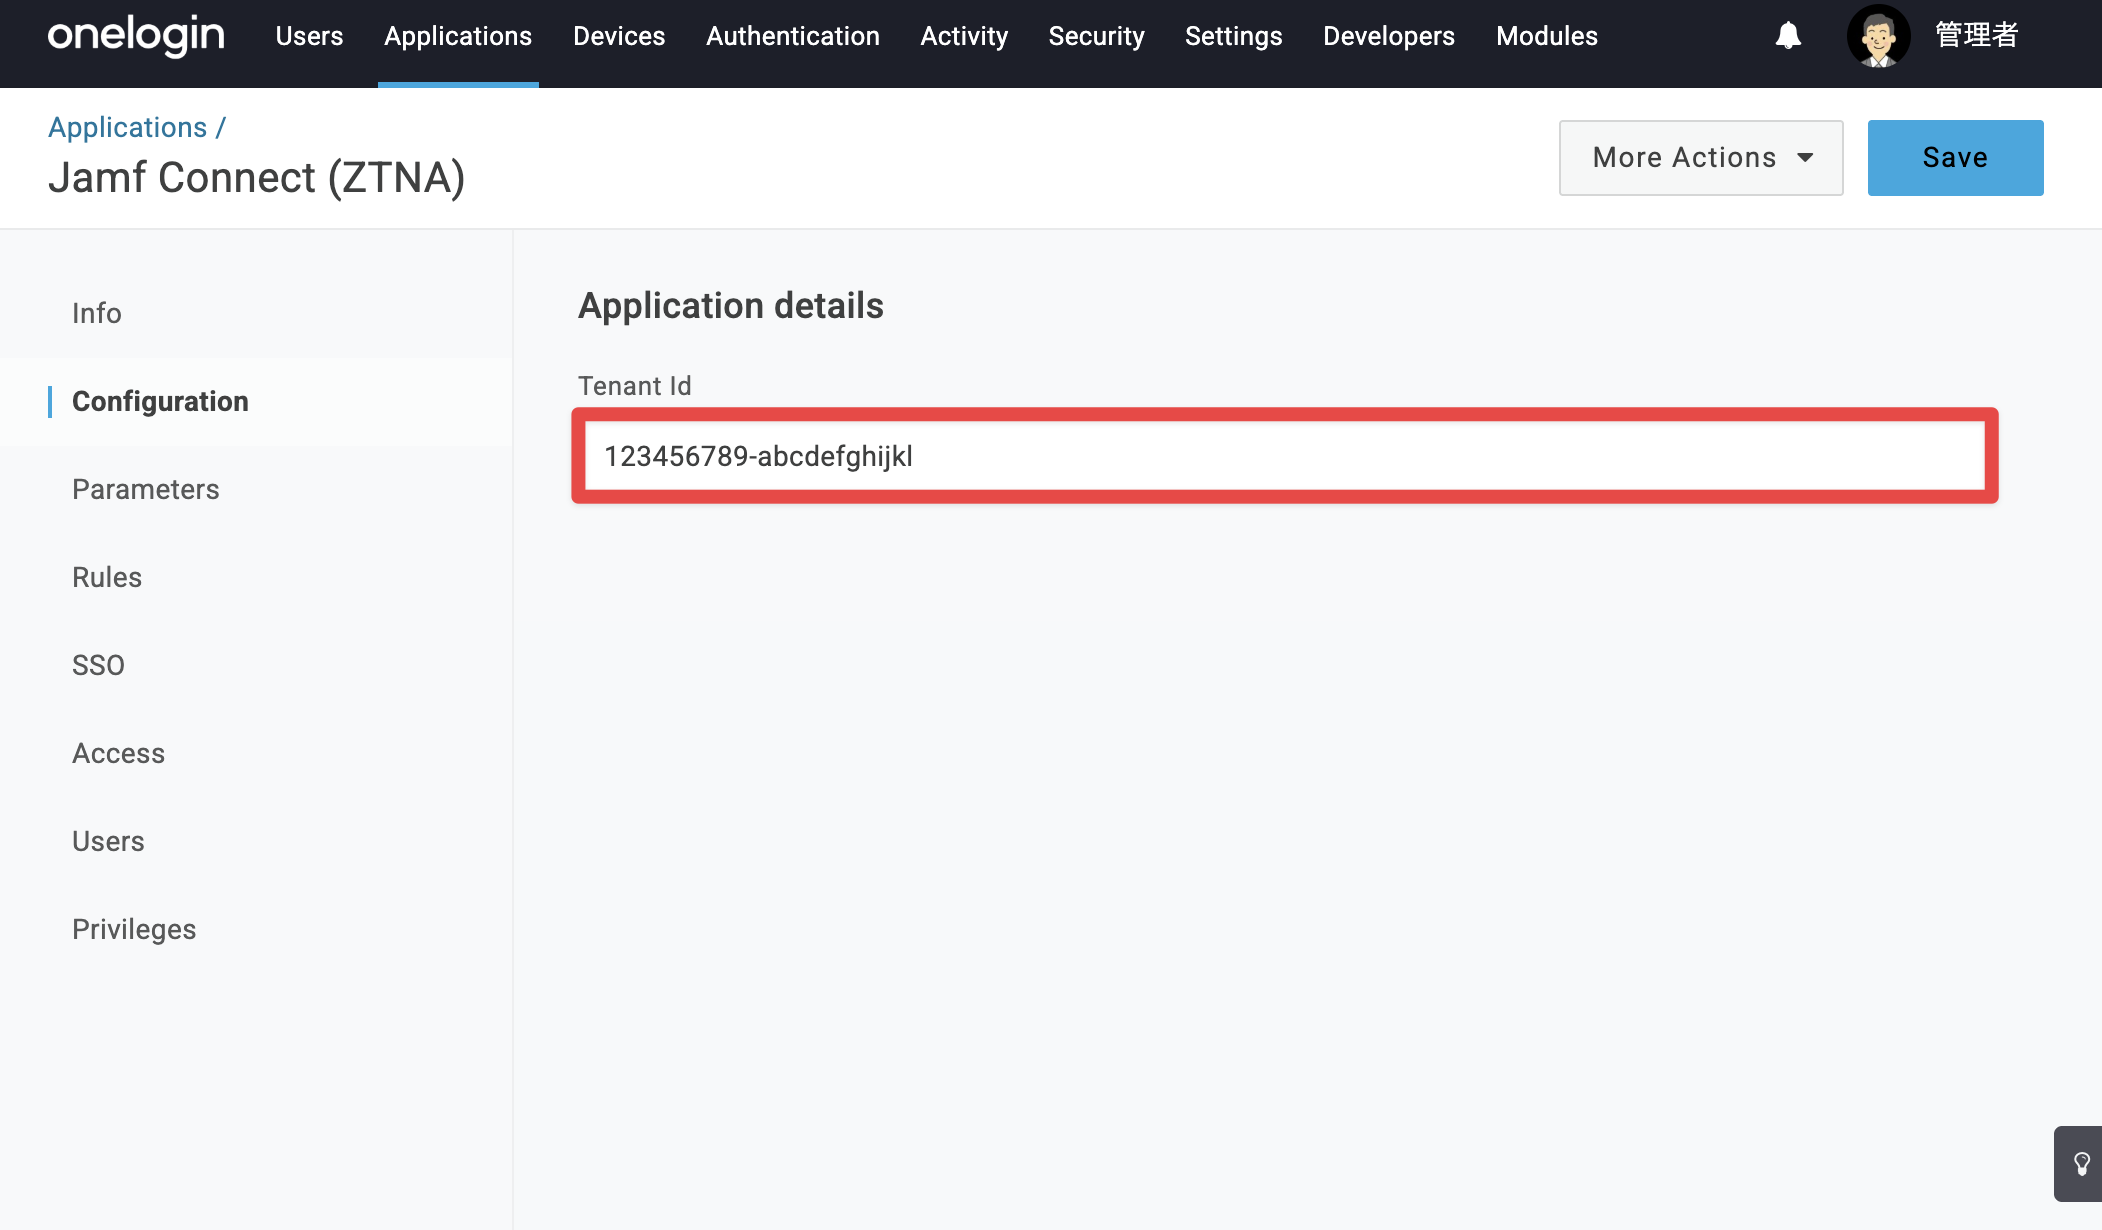Focus the Tenant Id input field

coord(1285,456)
